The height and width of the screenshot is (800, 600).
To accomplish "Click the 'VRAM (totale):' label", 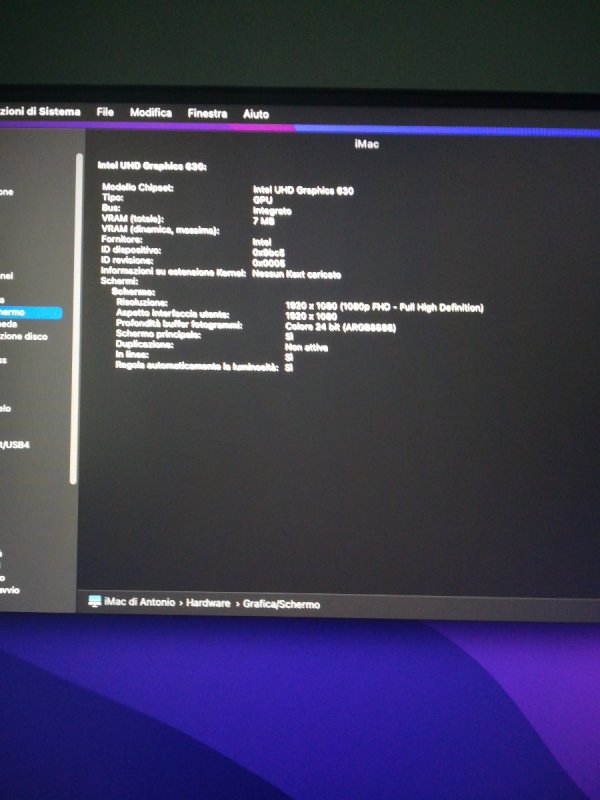I will pos(132,219).
